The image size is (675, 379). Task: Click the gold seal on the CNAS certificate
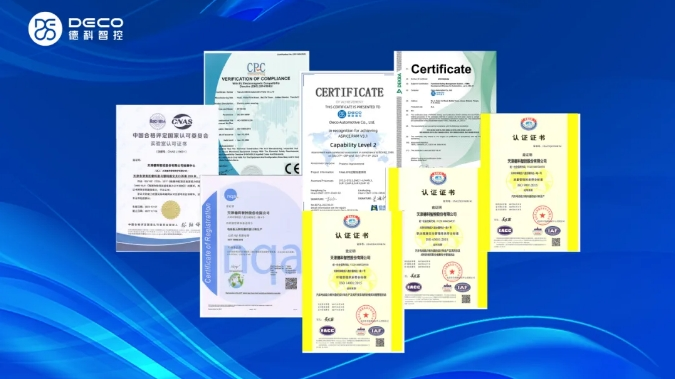170,210
